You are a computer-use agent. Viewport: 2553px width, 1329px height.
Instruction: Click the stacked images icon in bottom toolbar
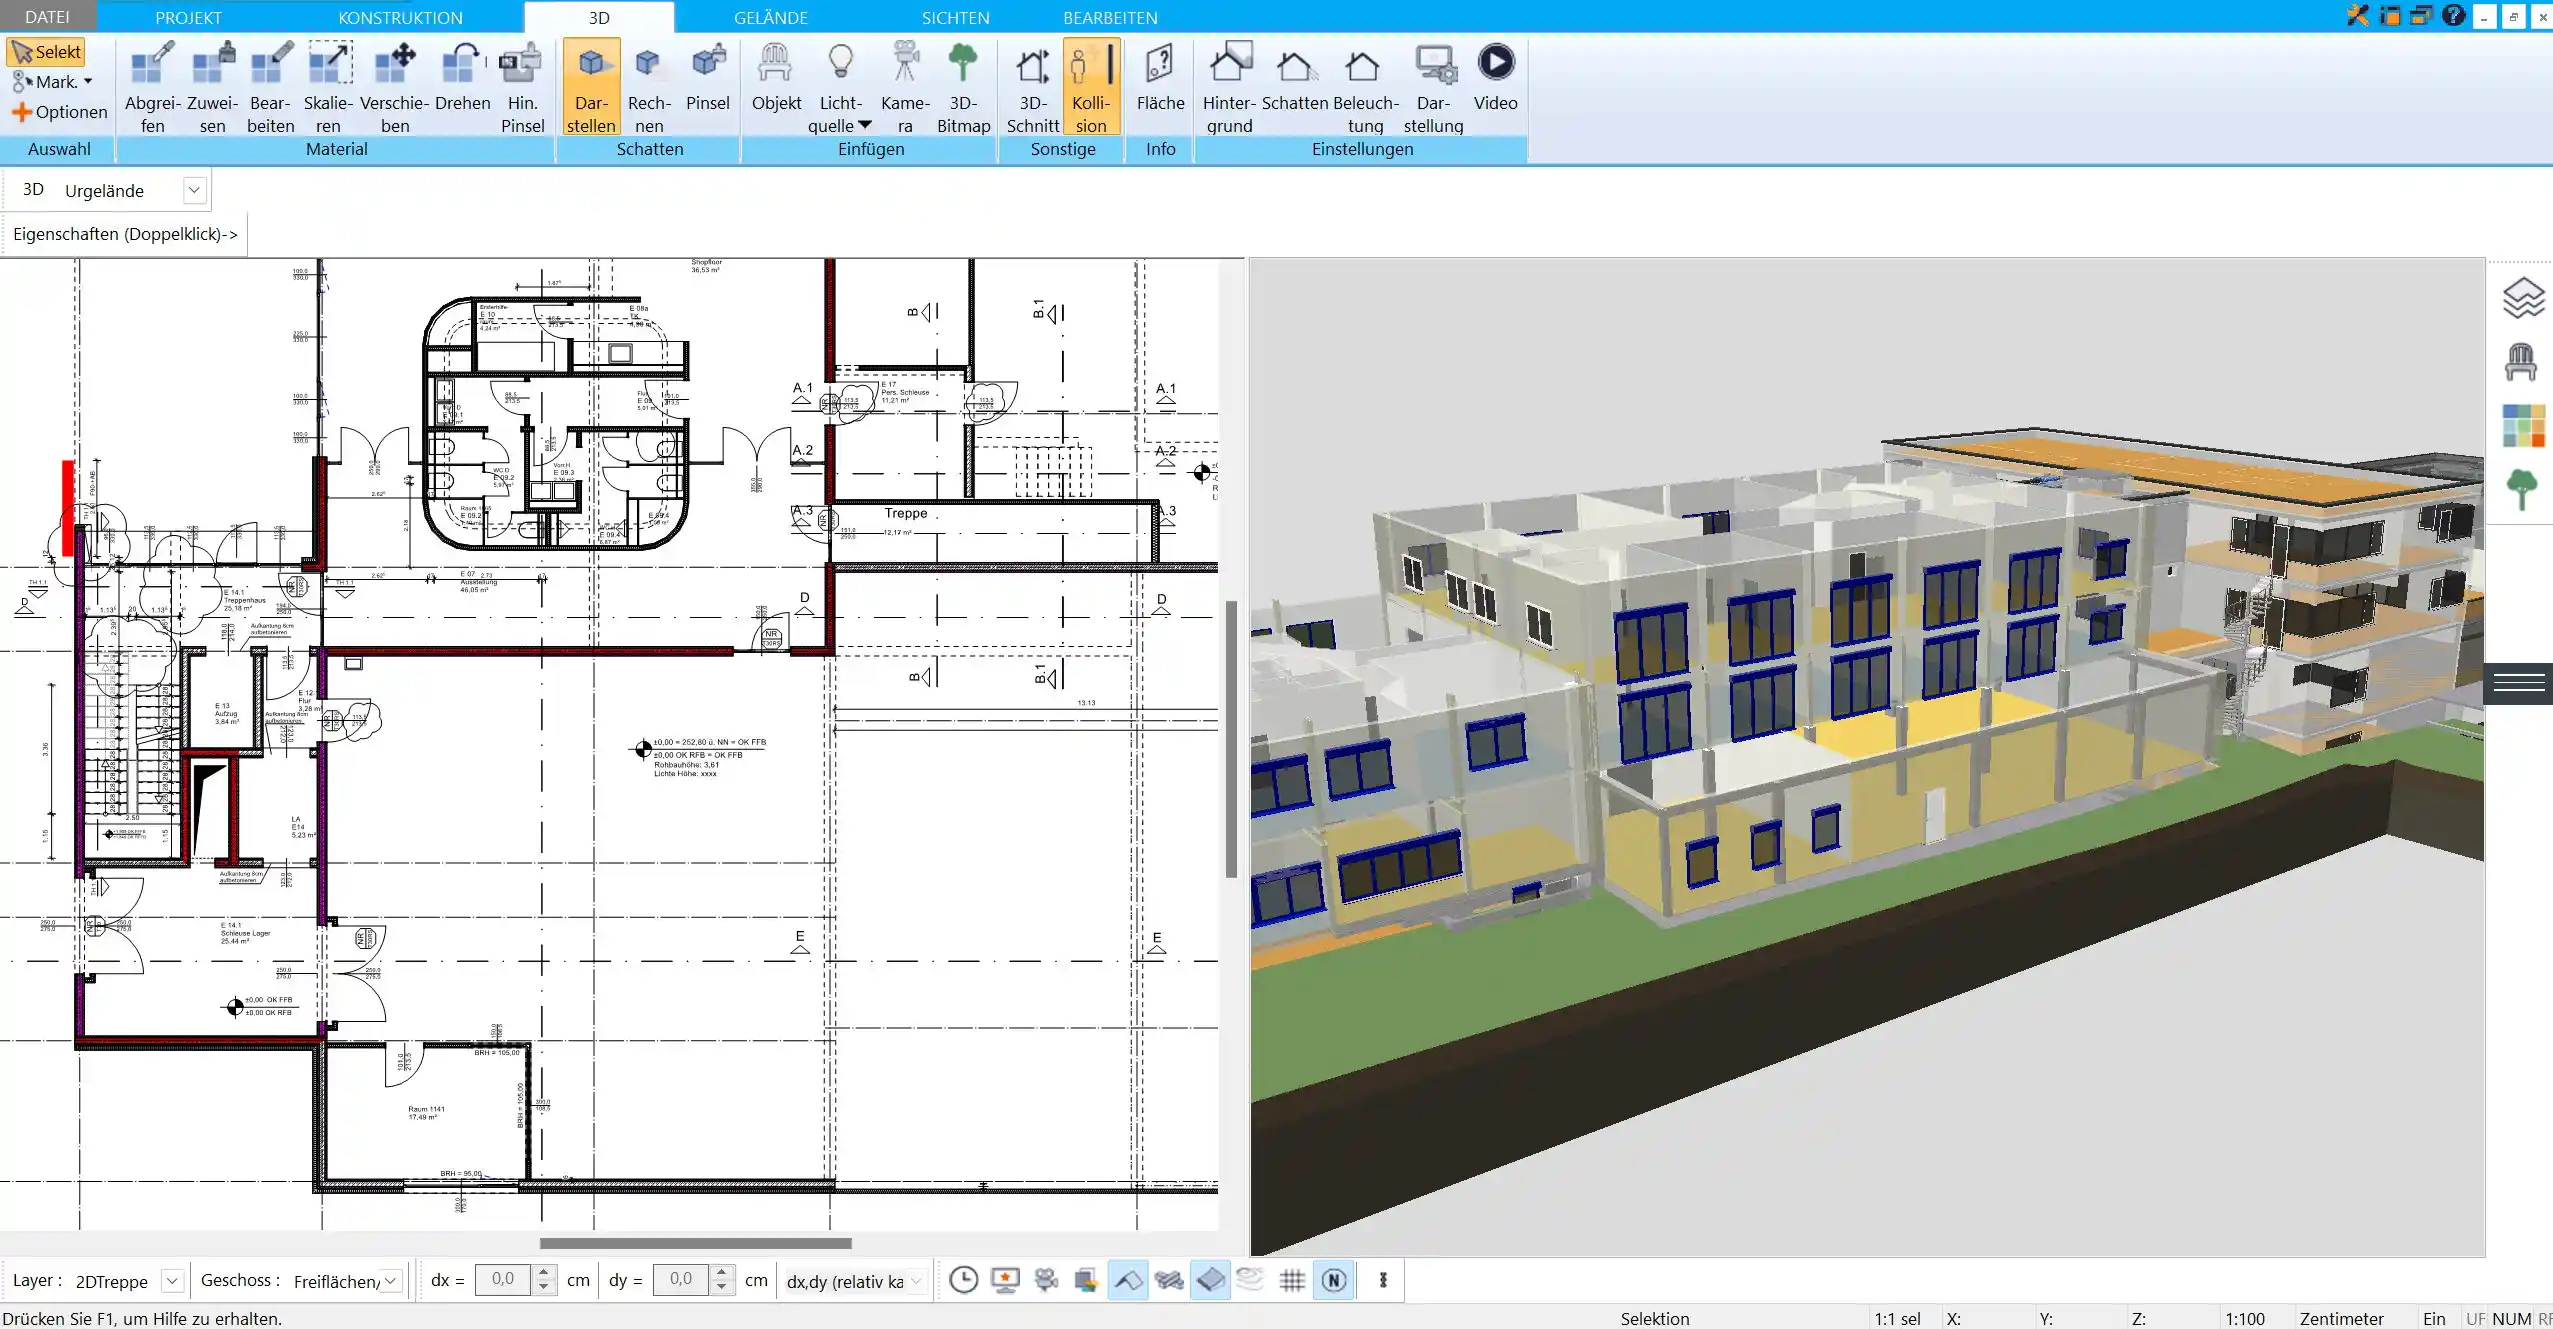pyautogui.click(x=1087, y=1280)
